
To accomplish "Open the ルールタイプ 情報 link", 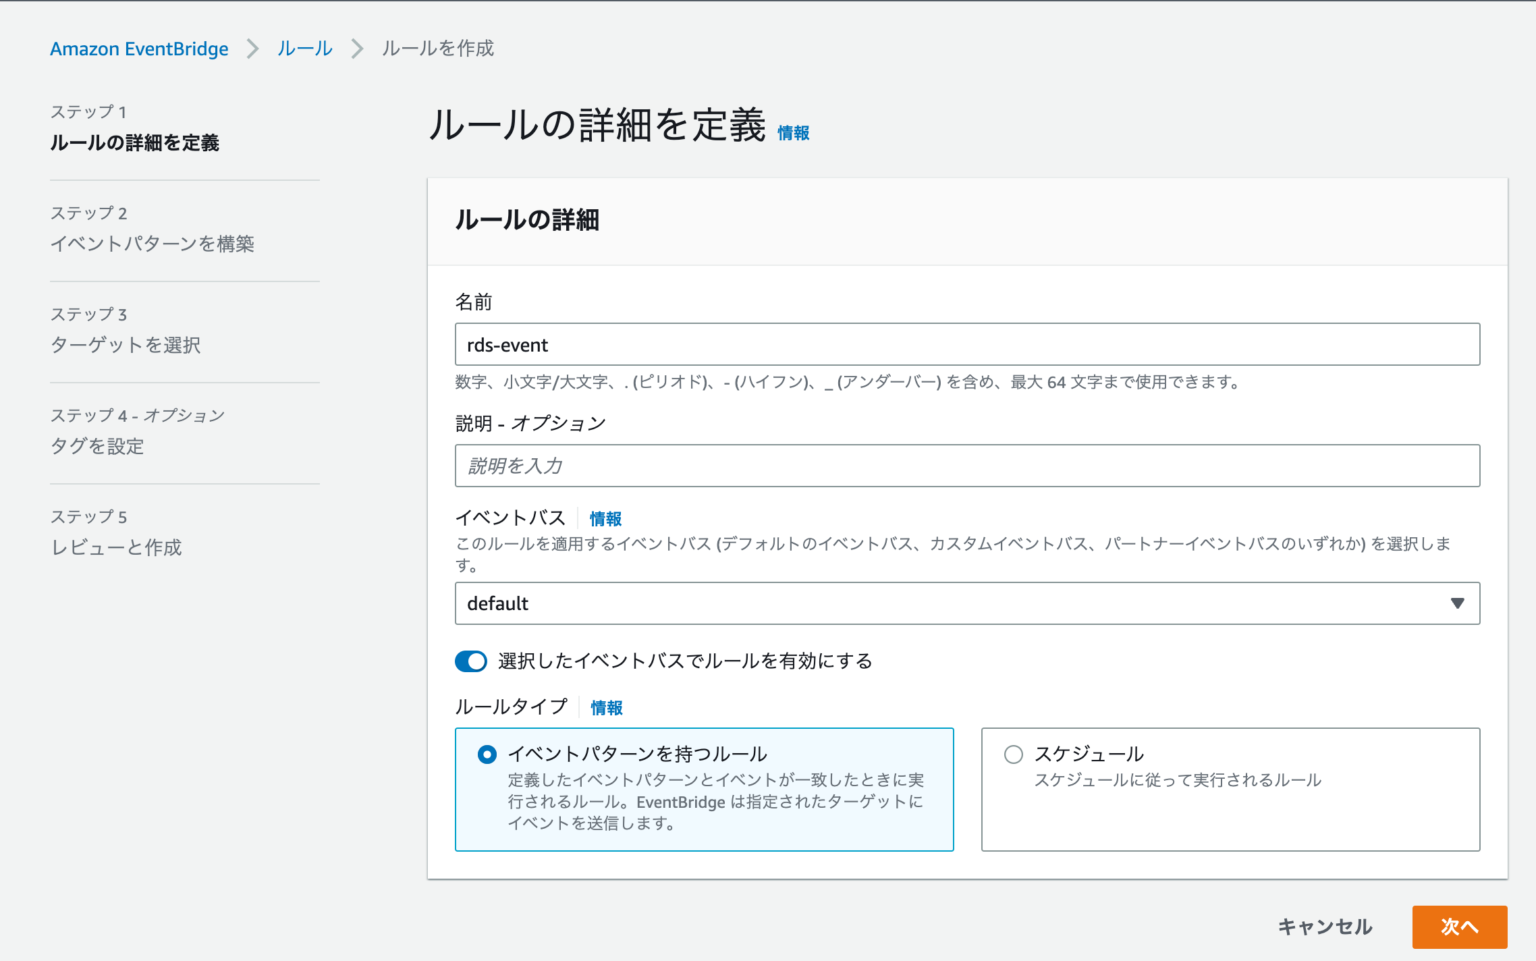I will (606, 707).
